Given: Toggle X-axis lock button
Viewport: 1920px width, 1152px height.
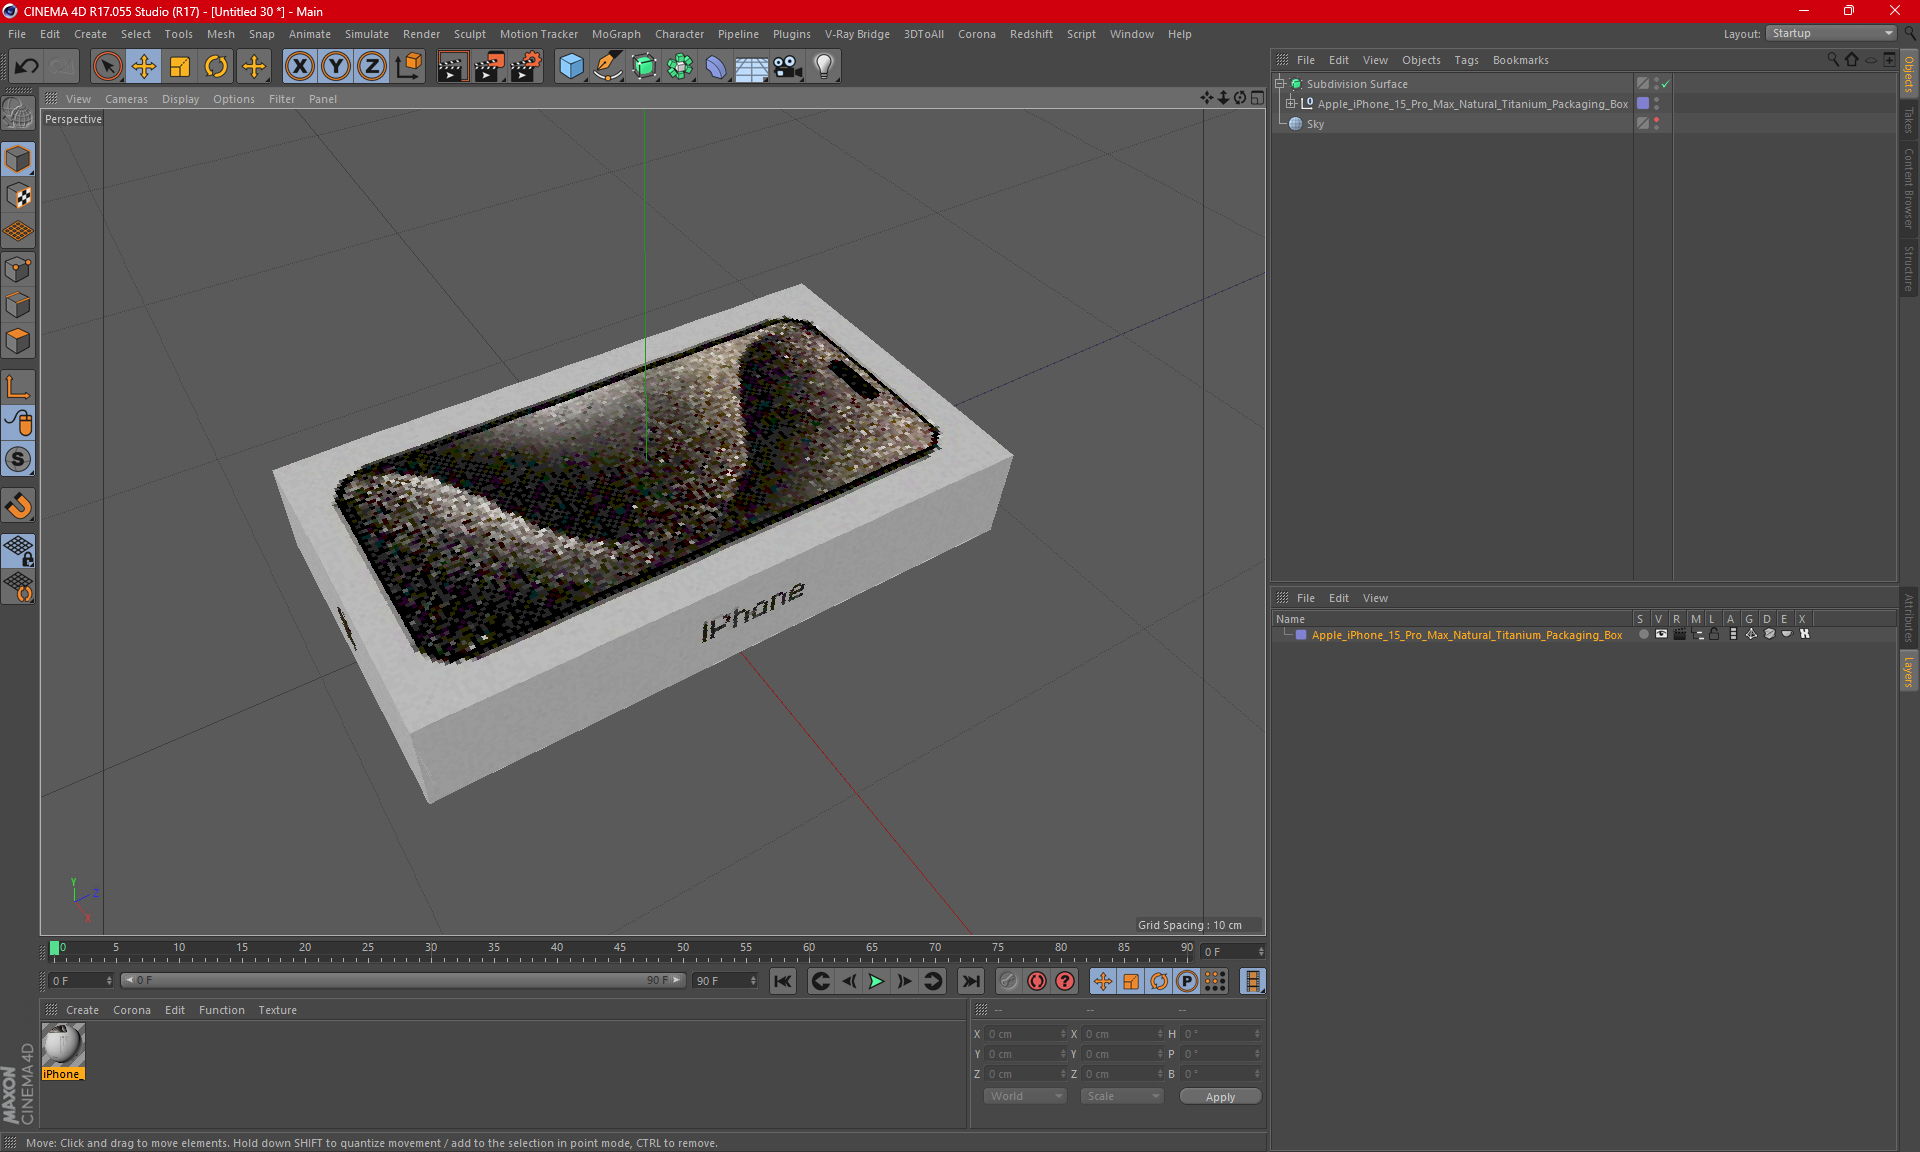Looking at the screenshot, I should tap(299, 67).
